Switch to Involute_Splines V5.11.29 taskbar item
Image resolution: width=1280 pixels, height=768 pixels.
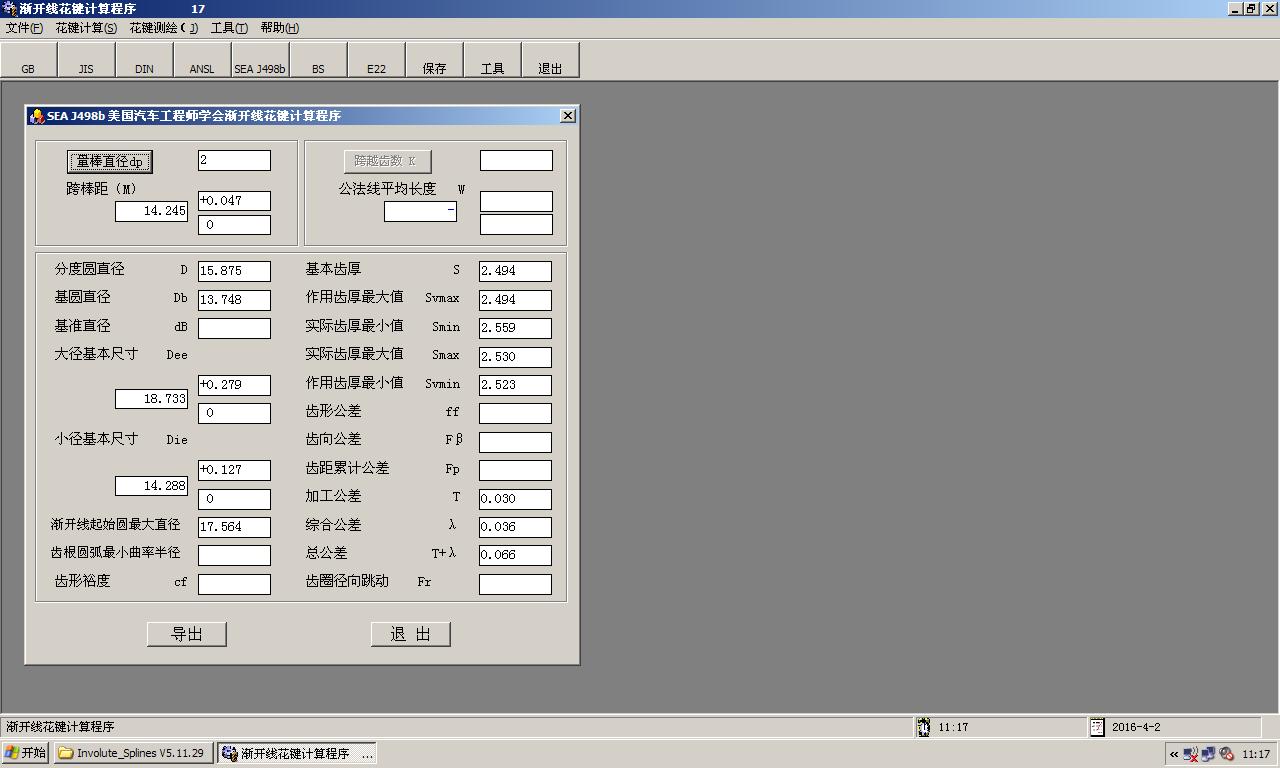click(x=133, y=753)
